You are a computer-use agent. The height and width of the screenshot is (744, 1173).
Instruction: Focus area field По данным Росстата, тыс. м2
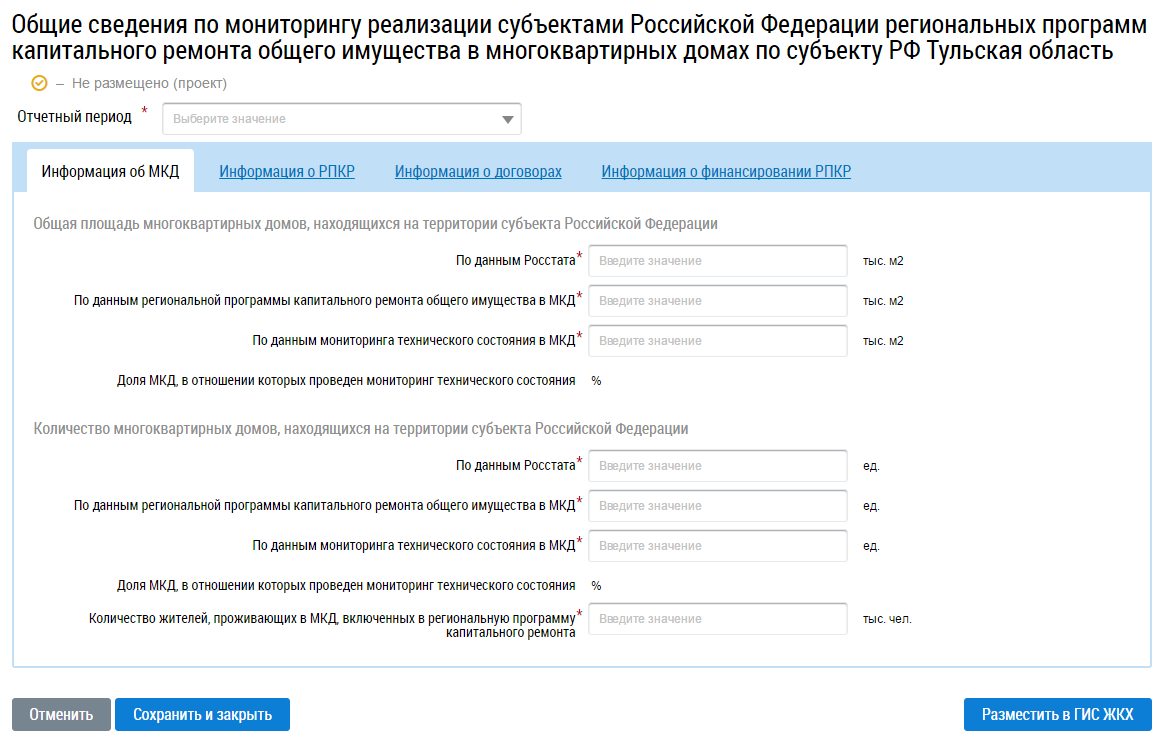(717, 261)
